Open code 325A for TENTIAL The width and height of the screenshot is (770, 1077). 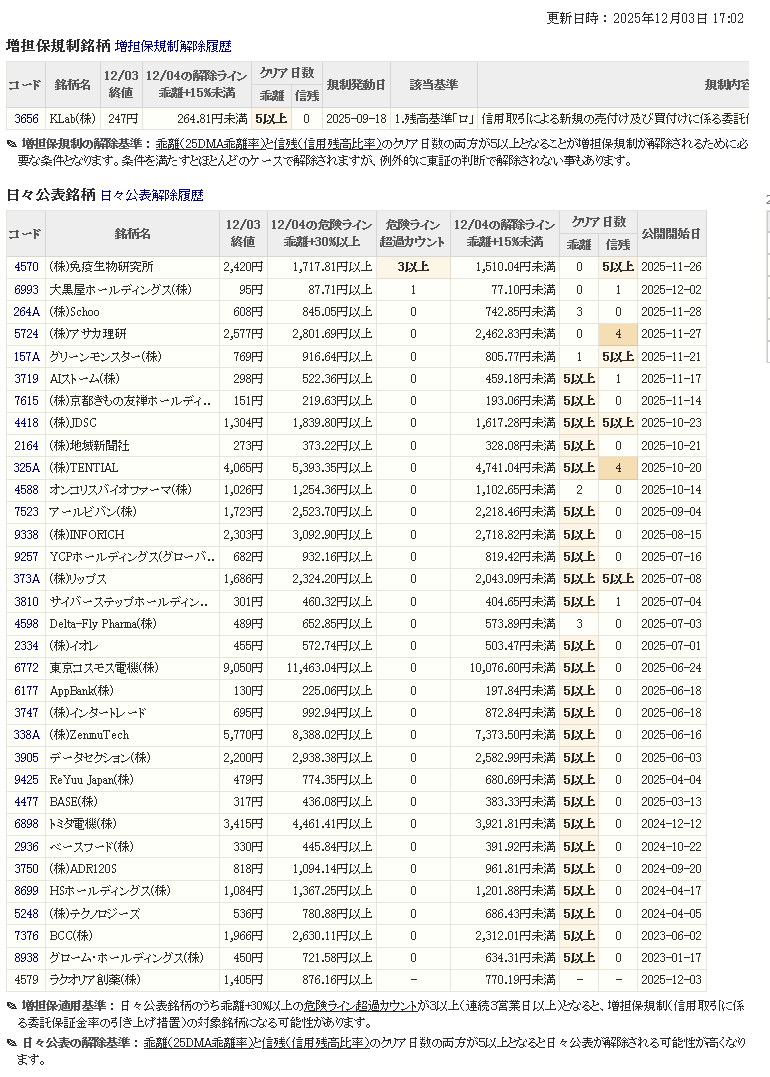click(x=26, y=468)
